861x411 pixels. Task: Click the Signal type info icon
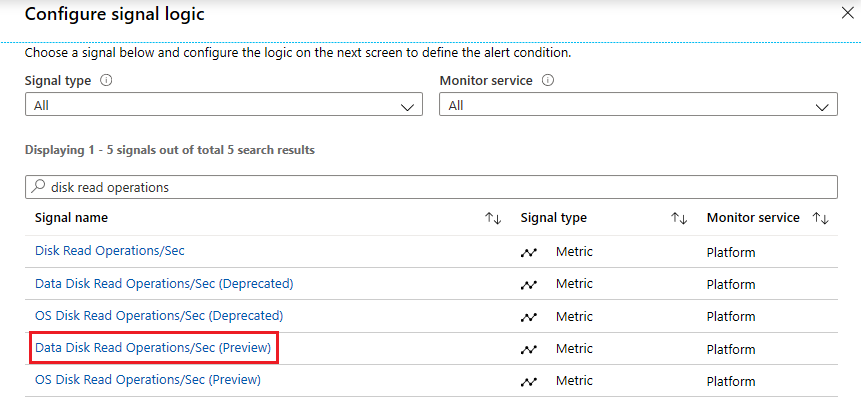coord(106,81)
